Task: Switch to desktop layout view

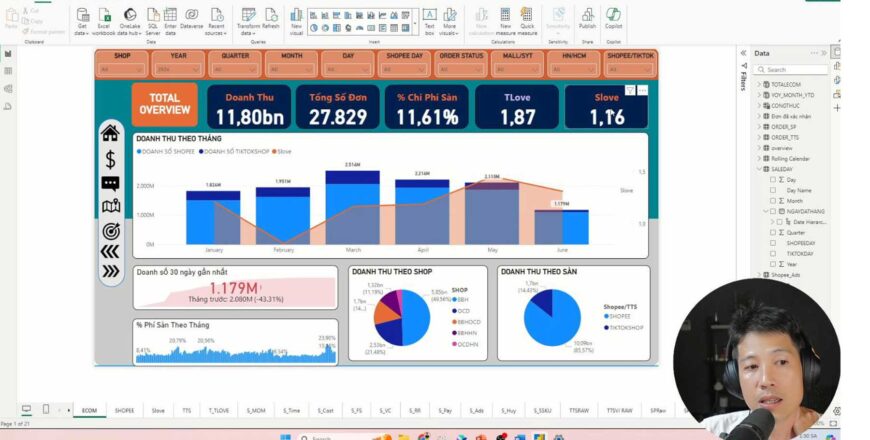Action: point(26,409)
